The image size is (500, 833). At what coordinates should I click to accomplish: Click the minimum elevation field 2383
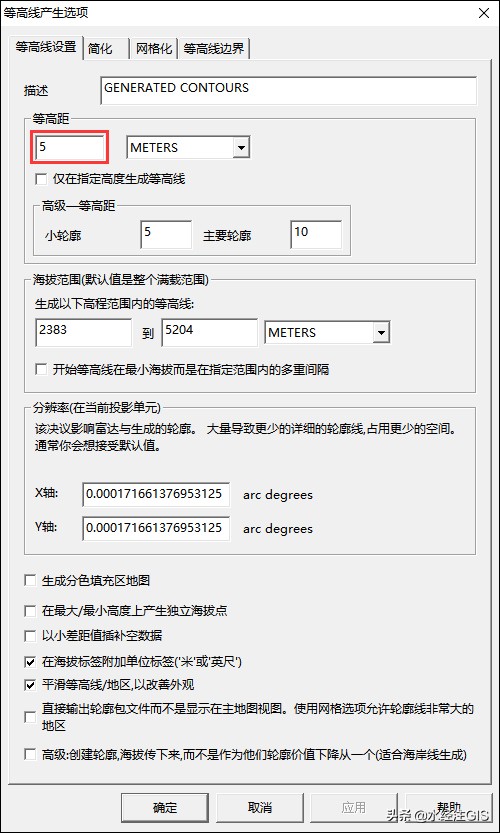click(83, 333)
